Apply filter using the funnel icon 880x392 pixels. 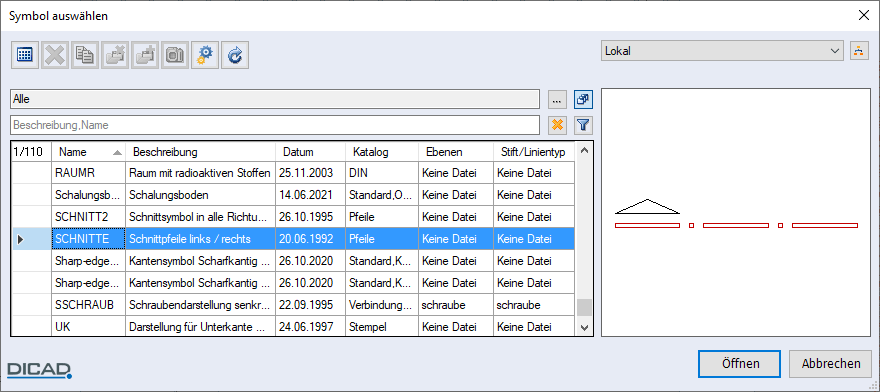point(584,125)
